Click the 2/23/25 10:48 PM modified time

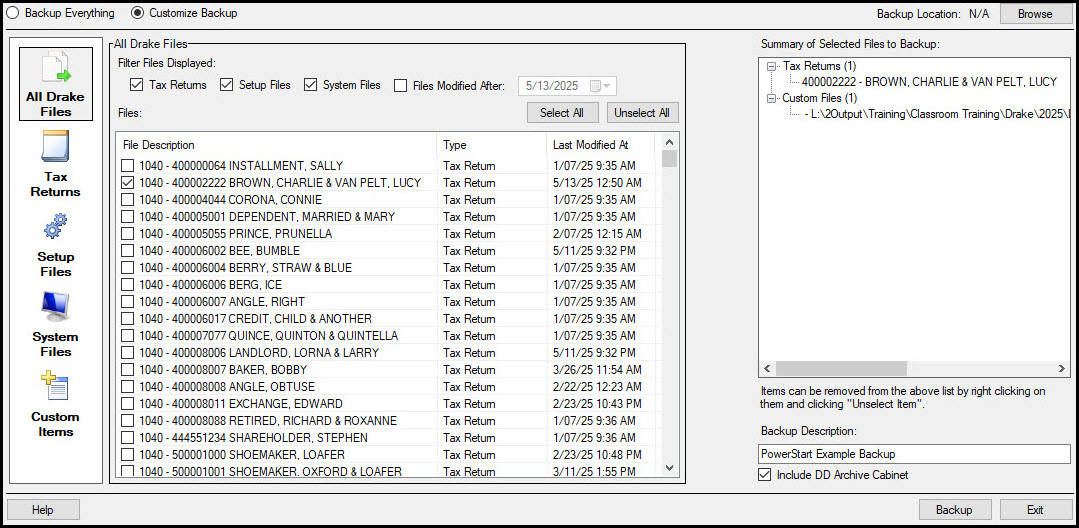[x=597, y=455]
